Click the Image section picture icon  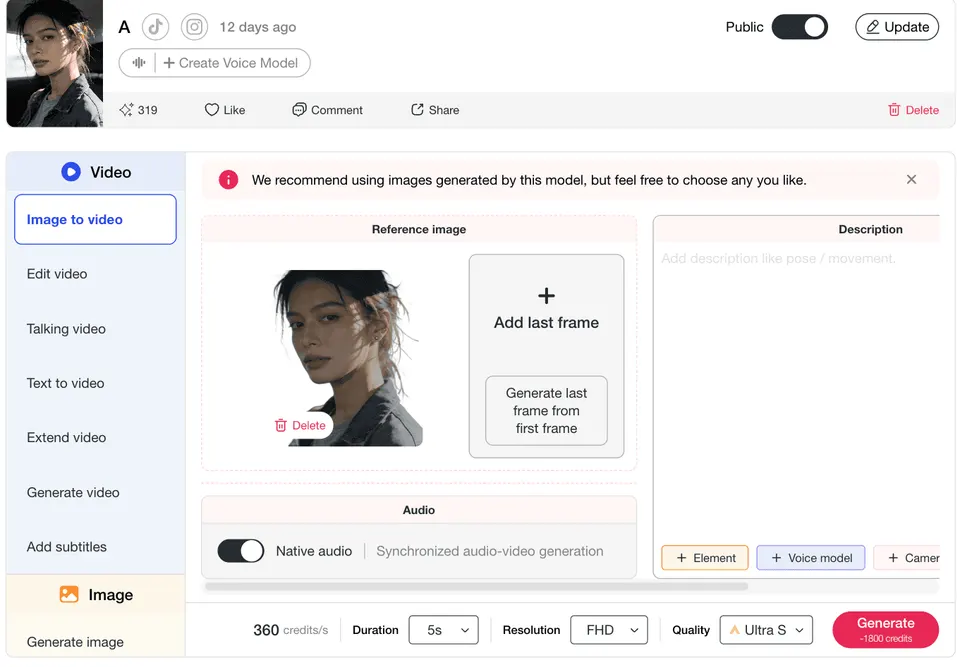coord(69,594)
